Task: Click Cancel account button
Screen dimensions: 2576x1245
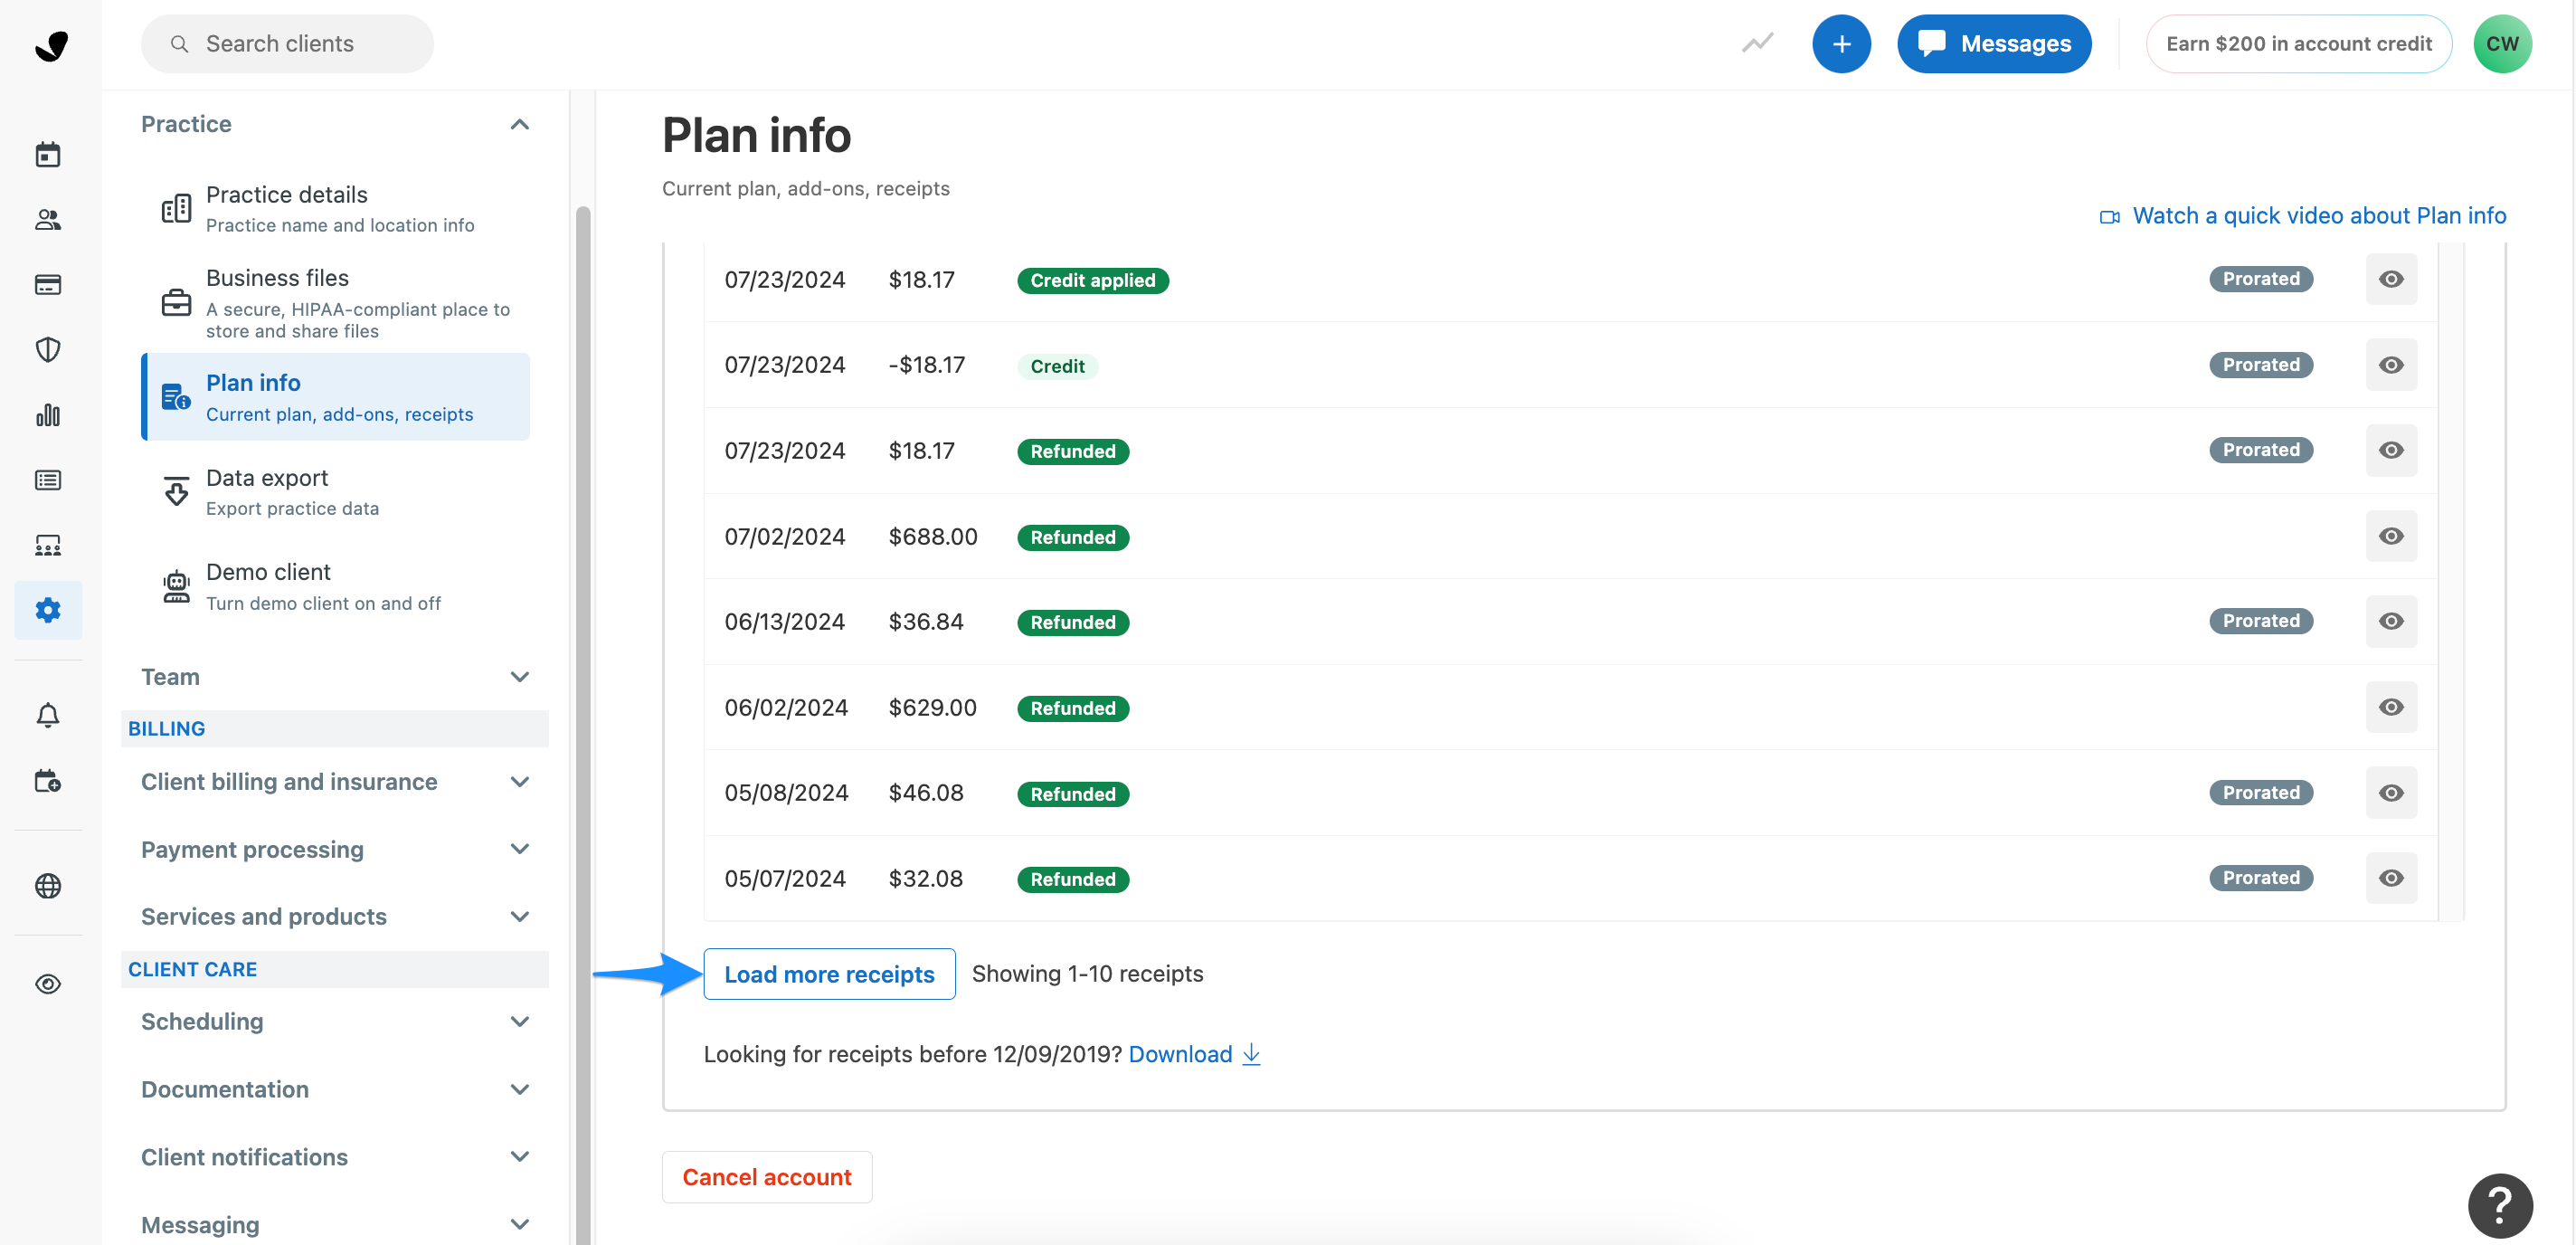Action: click(767, 1177)
